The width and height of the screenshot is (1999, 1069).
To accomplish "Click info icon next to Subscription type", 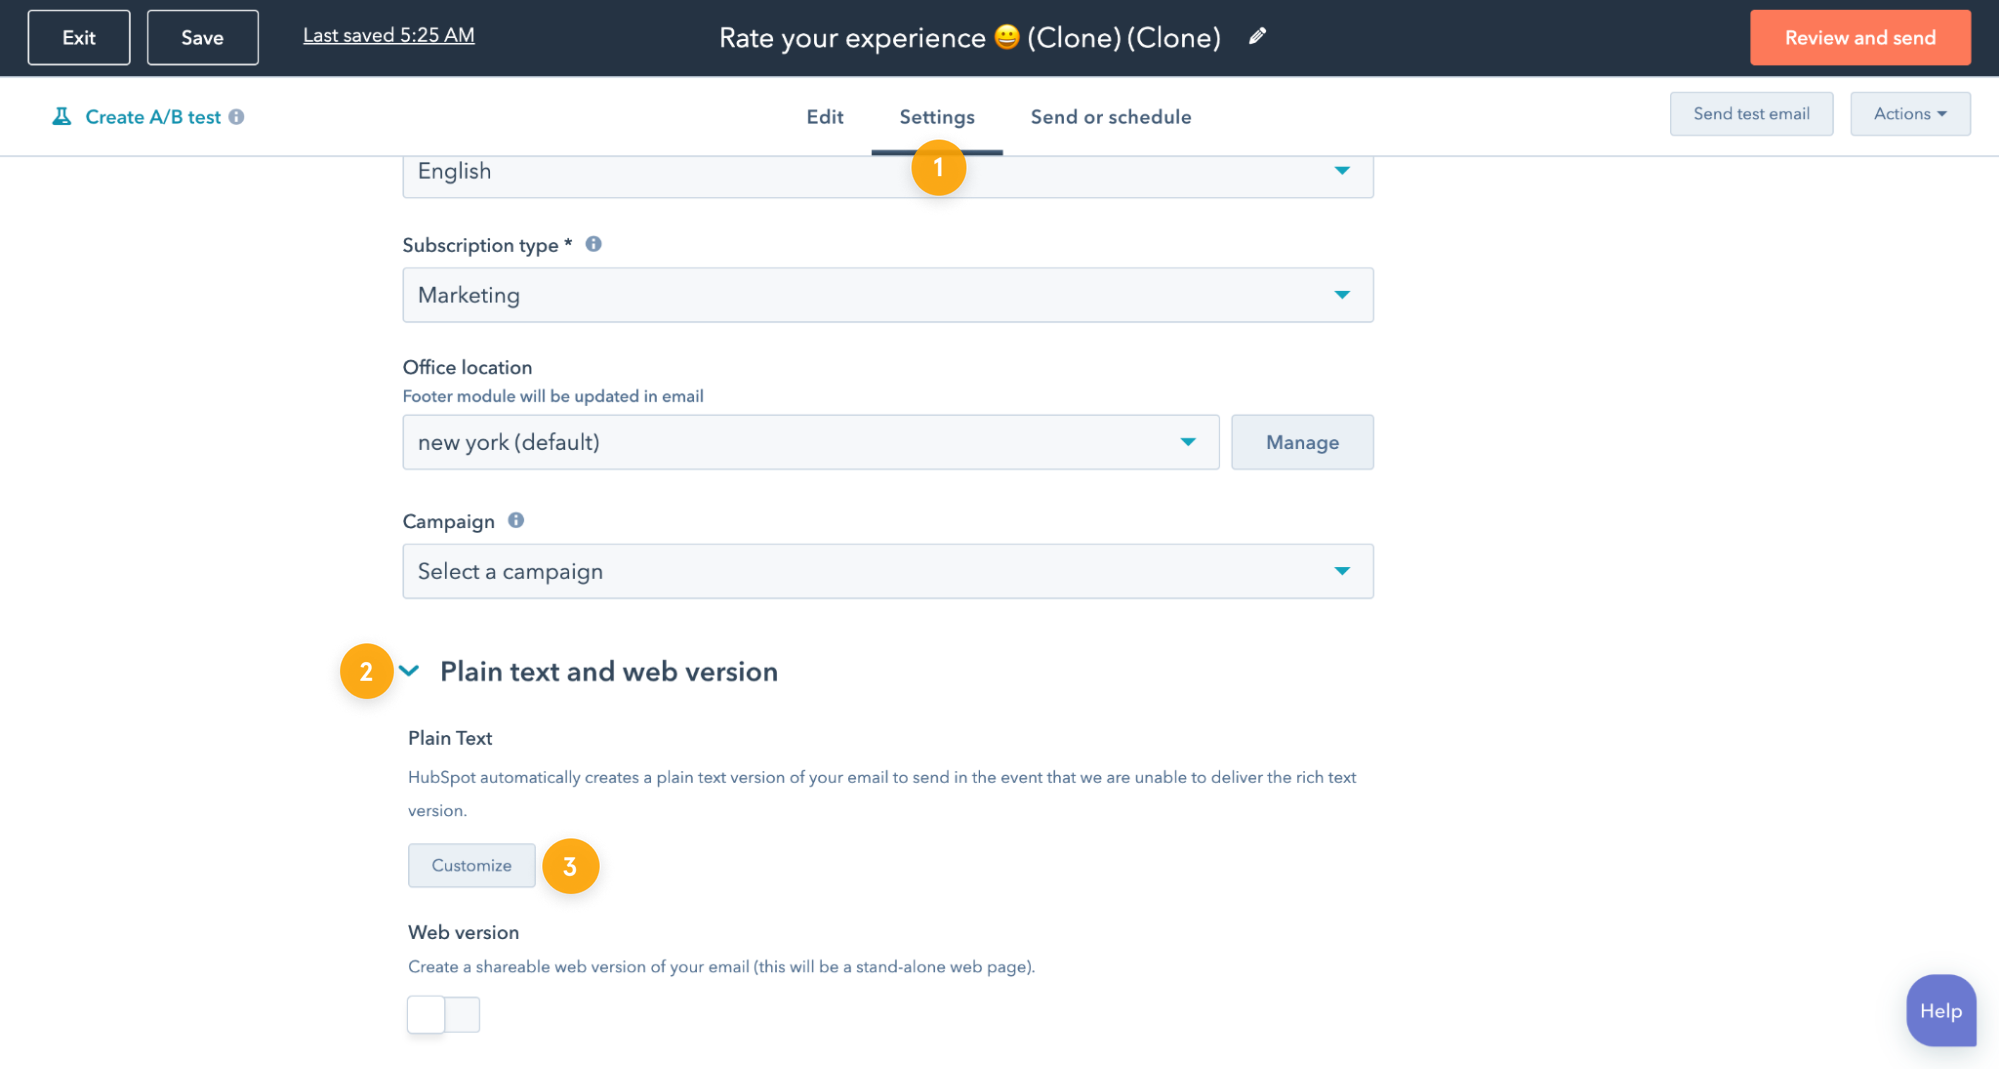I will pos(593,244).
